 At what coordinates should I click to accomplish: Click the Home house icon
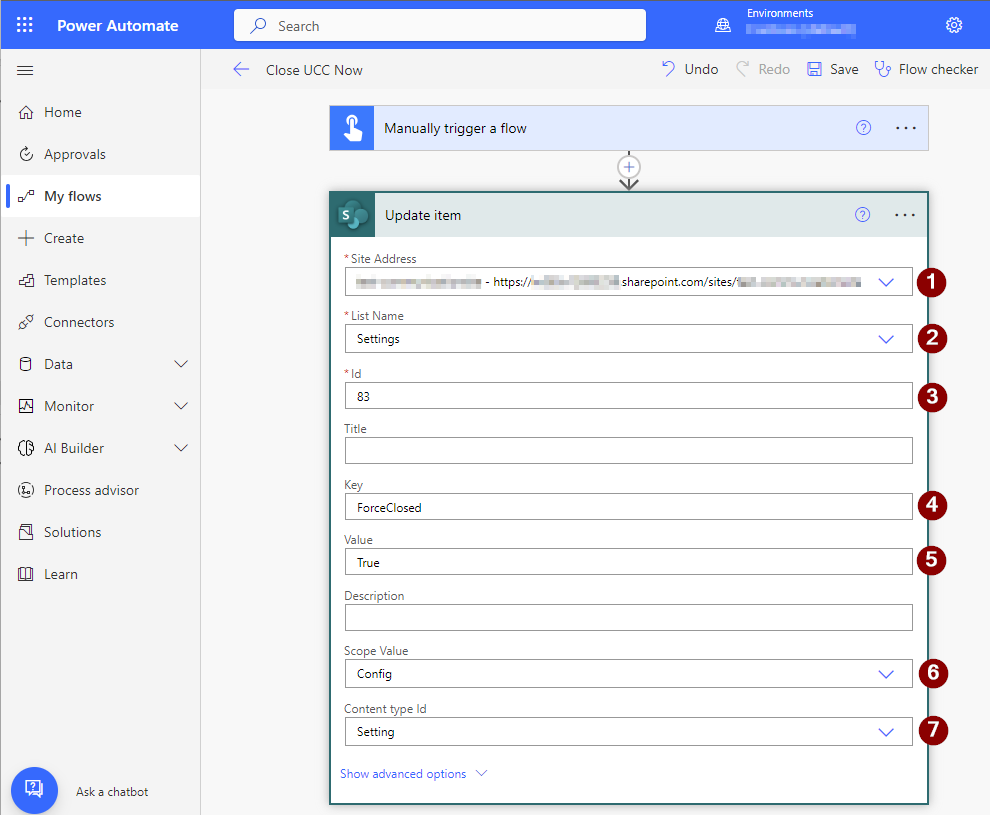[26, 112]
